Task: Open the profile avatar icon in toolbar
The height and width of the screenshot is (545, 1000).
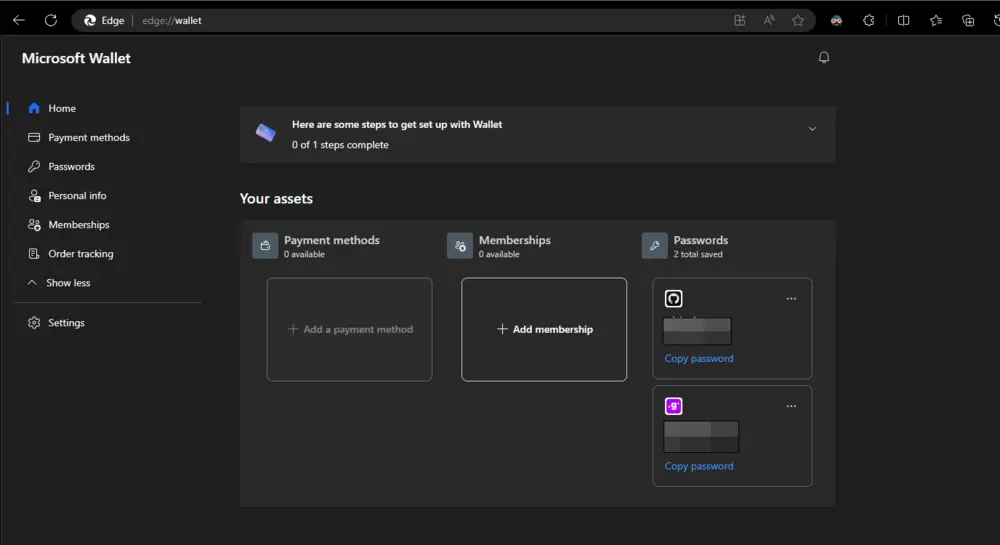Action: (x=836, y=20)
